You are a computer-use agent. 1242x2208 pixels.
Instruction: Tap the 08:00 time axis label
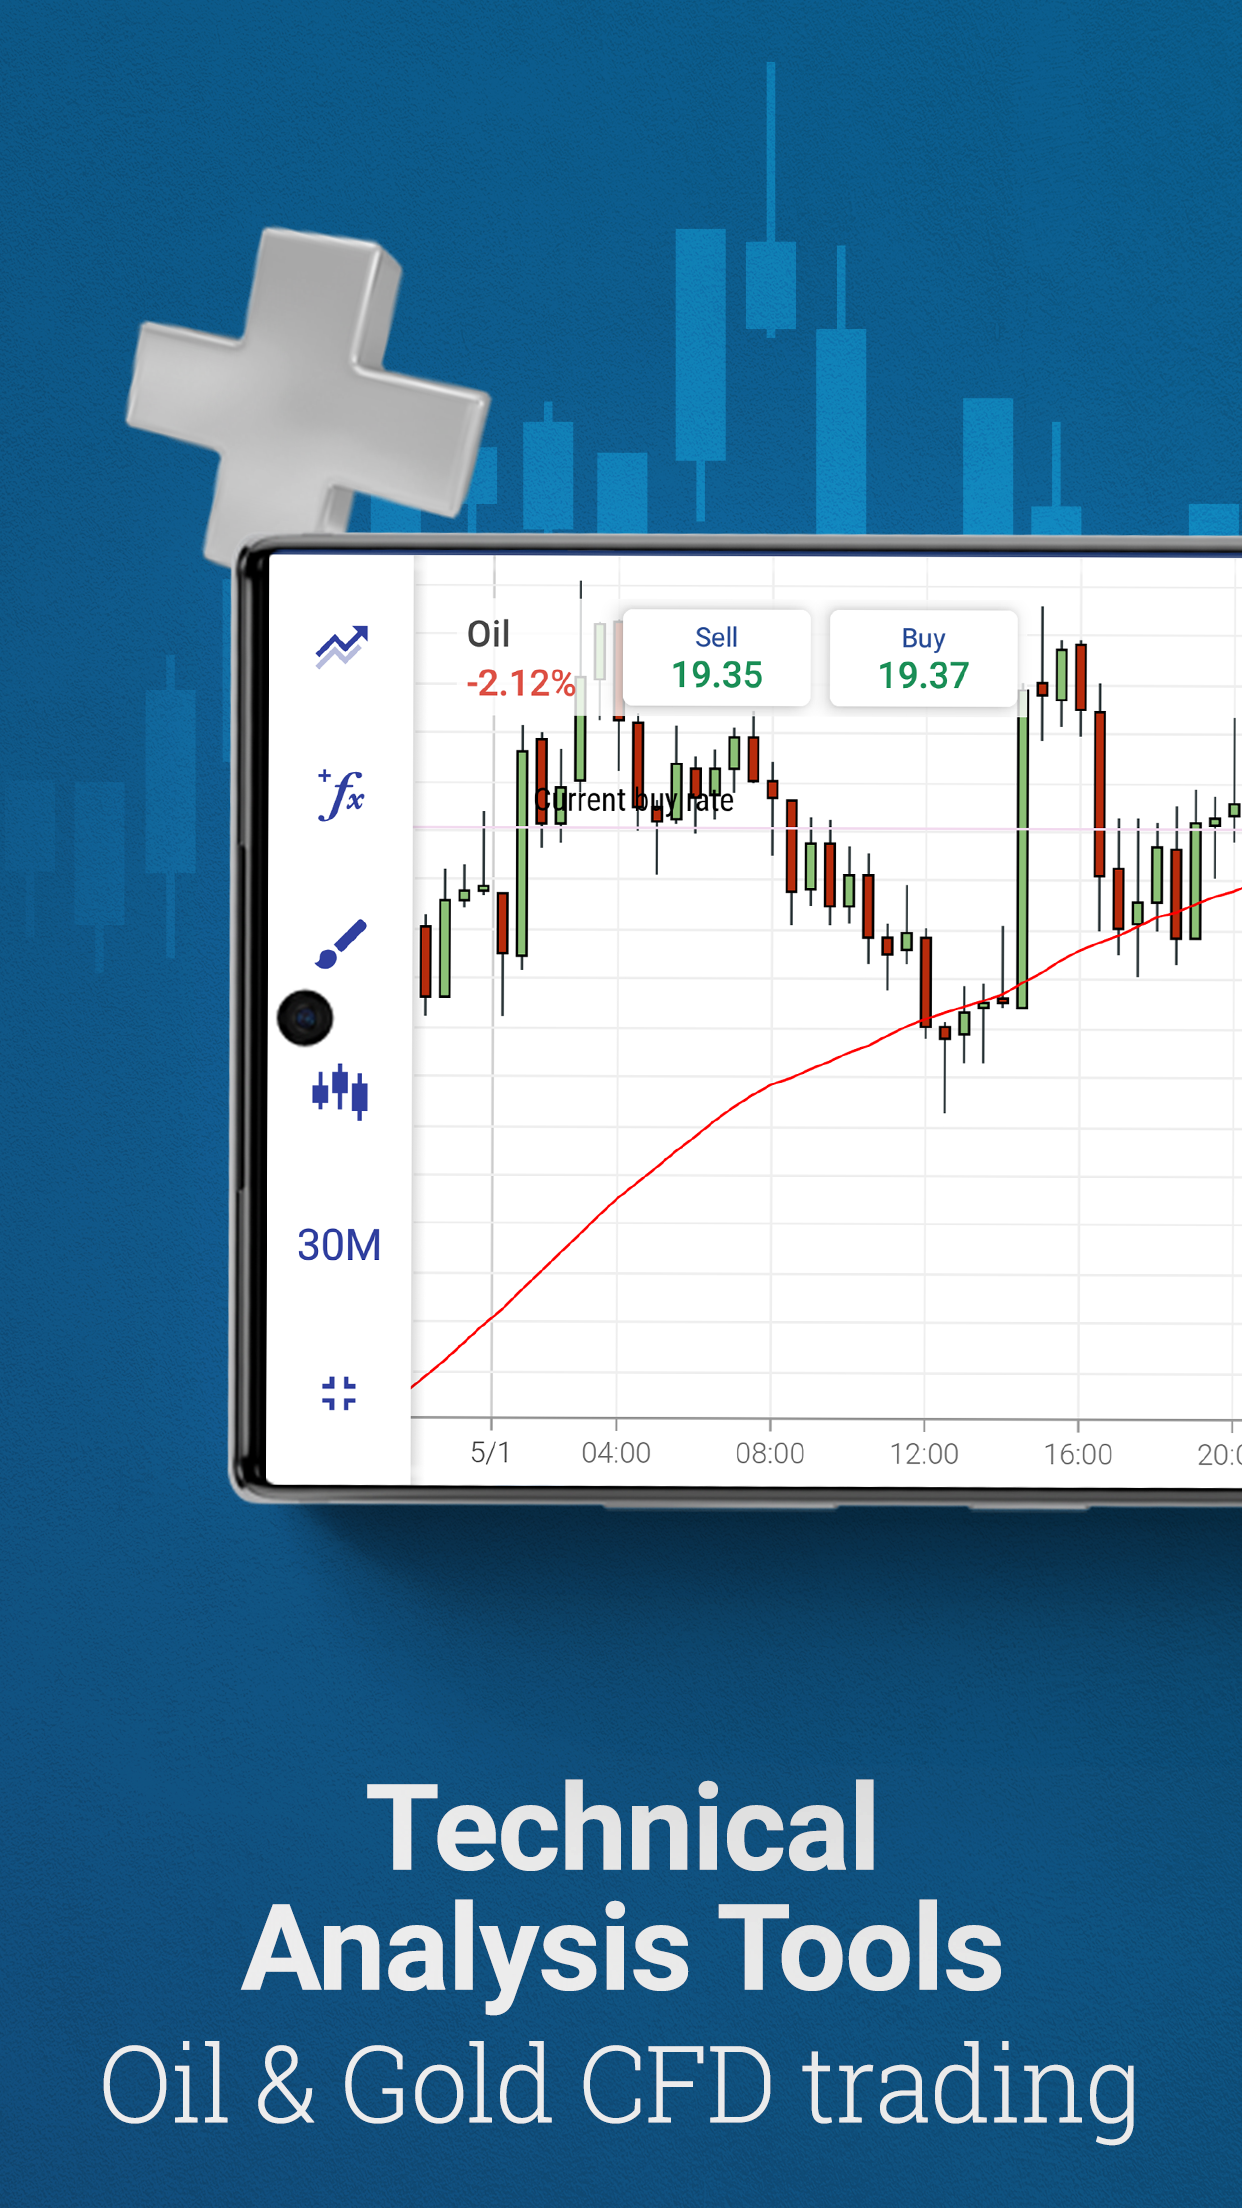pos(770,1453)
